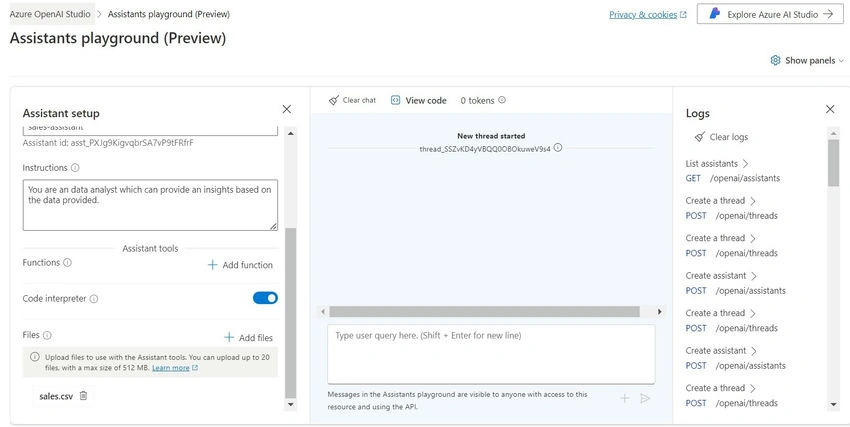Click the Assistant id text
Image resolution: width=850 pixels, height=427 pixels.
click(x=108, y=143)
